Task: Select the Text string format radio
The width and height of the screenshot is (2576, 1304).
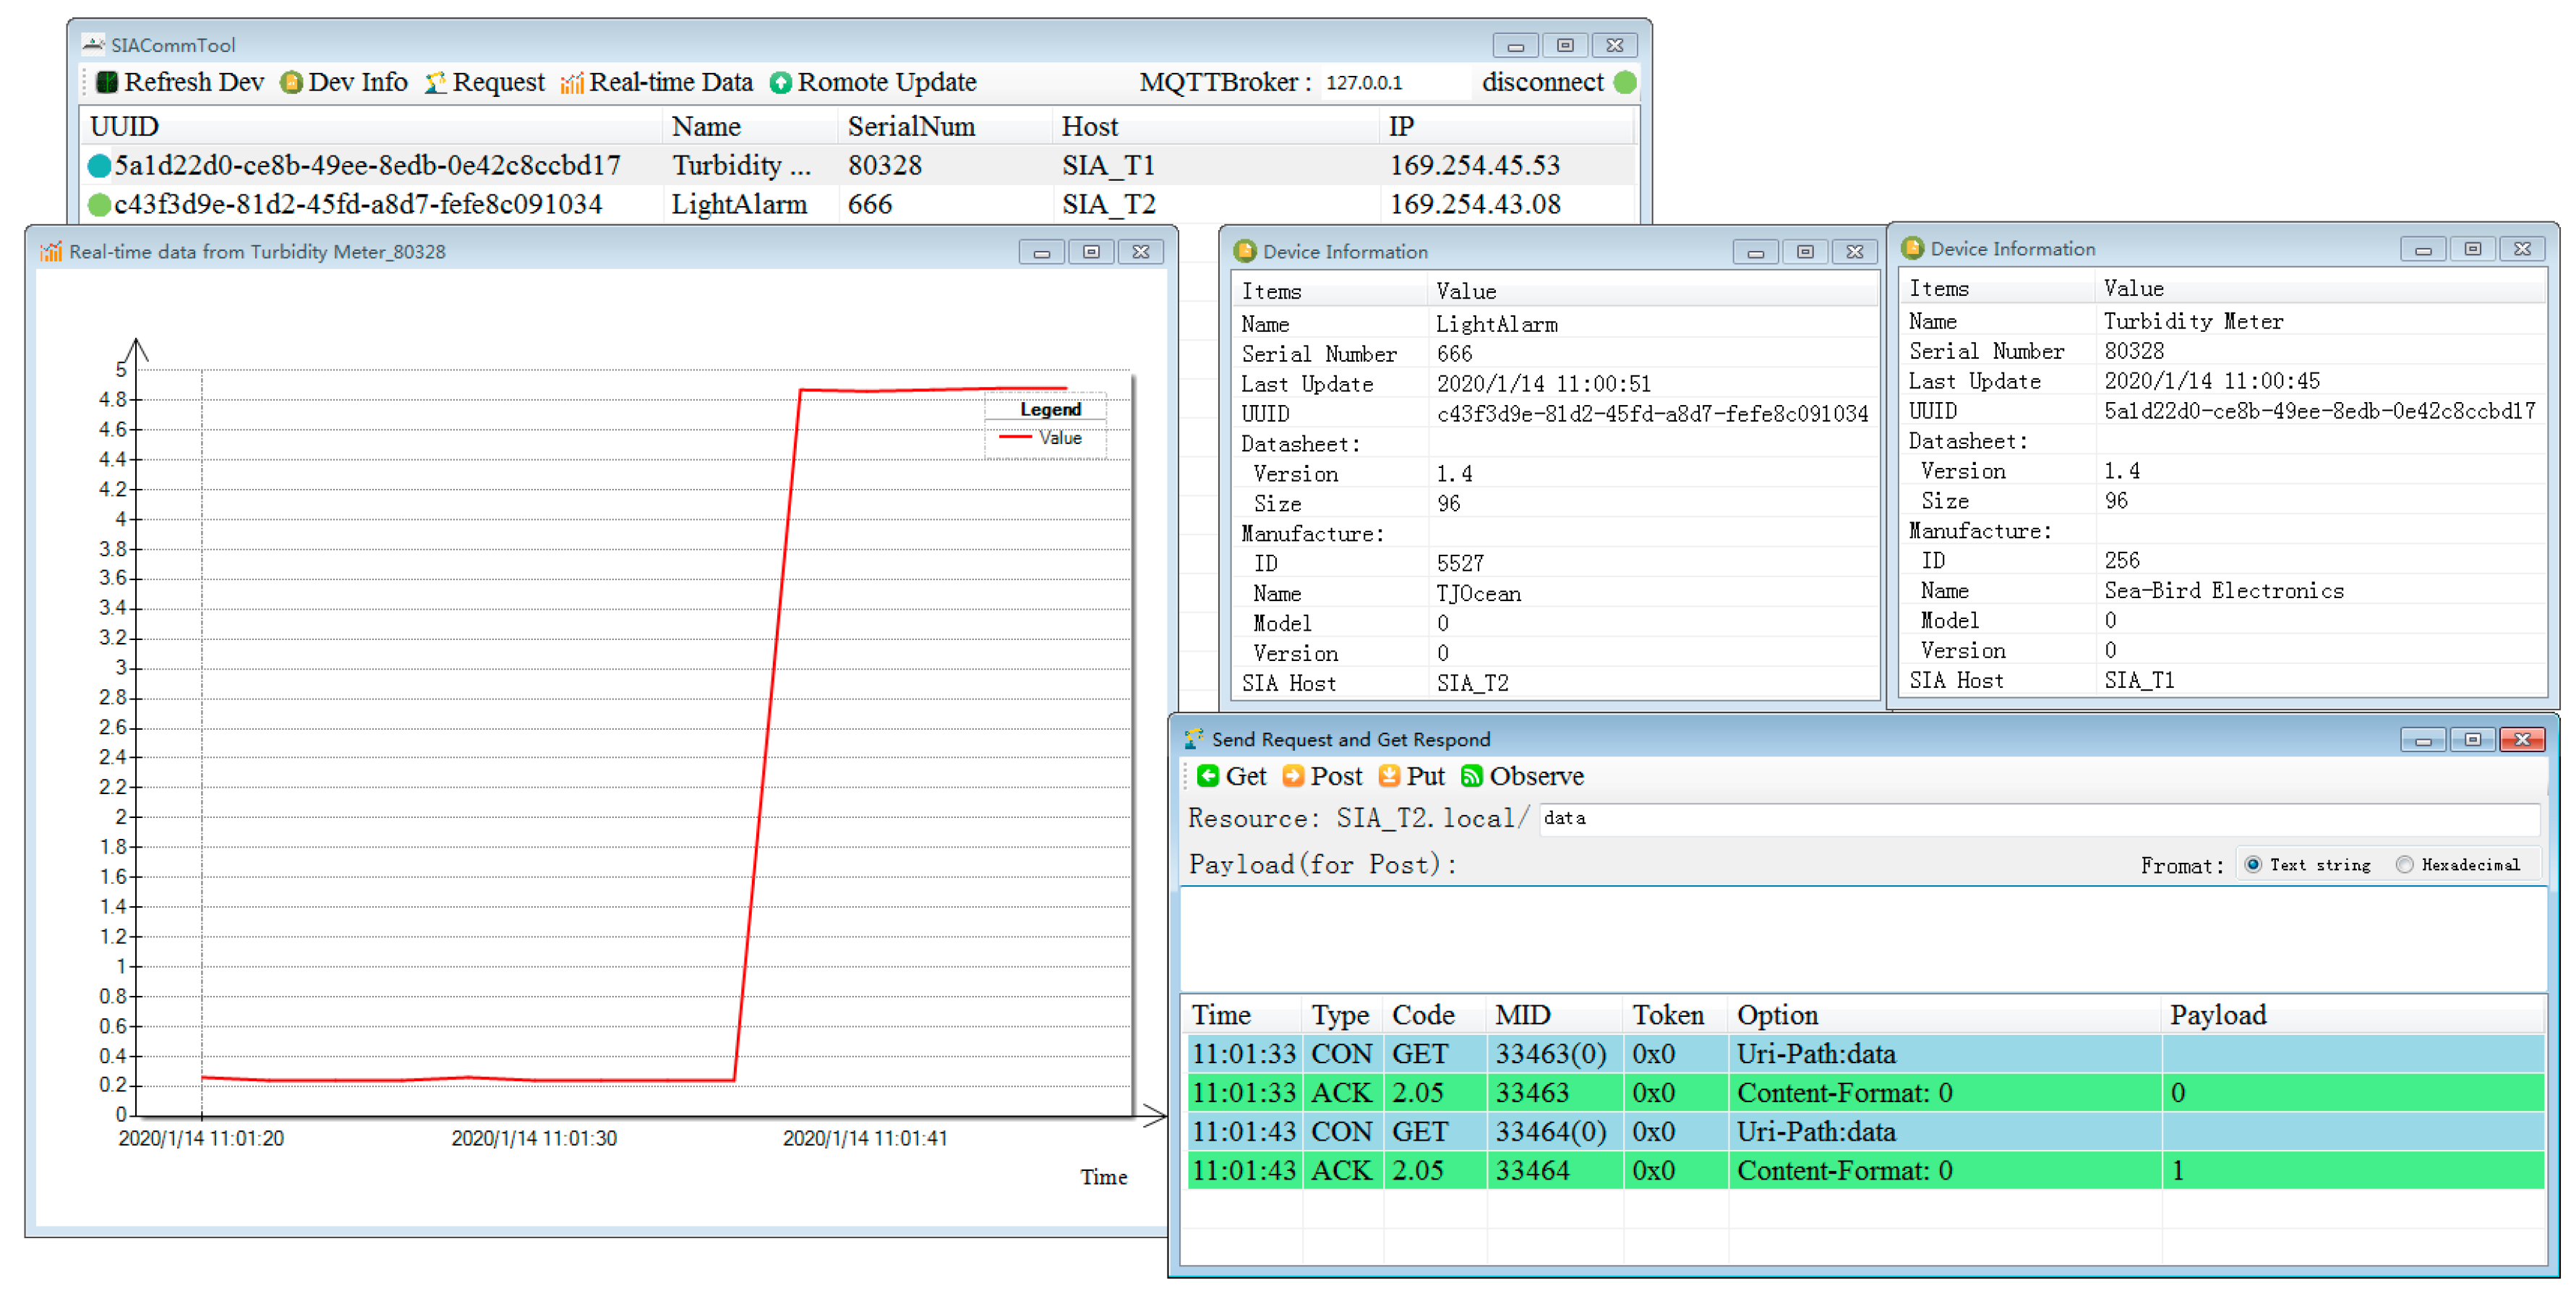Action: (2253, 865)
